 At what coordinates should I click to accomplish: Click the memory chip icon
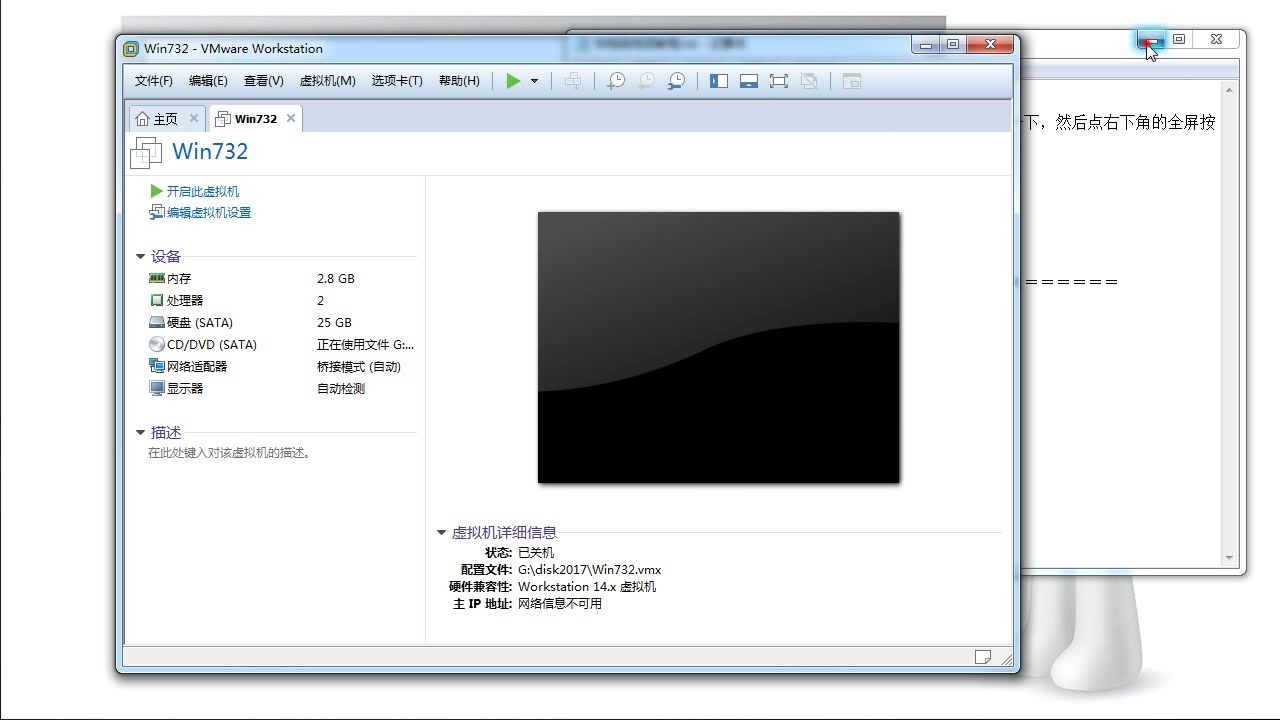tap(157, 278)
